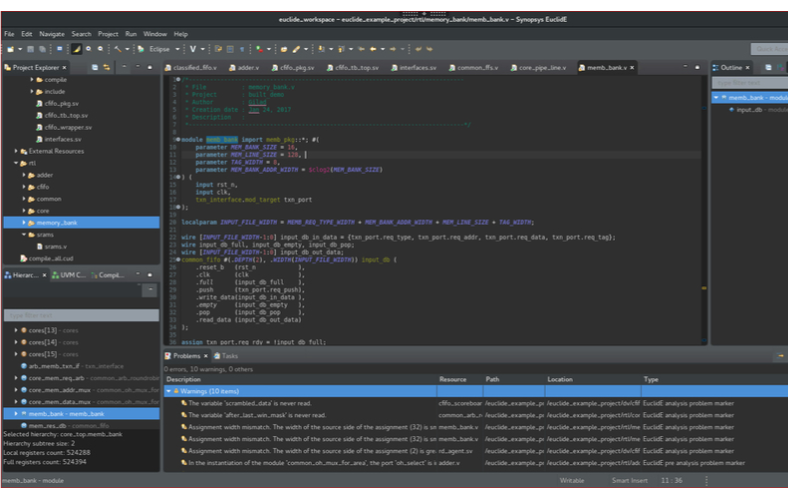Switch to the core_pipe_line.v editor tab
This screenshot has width=788, height=493.
538,67
